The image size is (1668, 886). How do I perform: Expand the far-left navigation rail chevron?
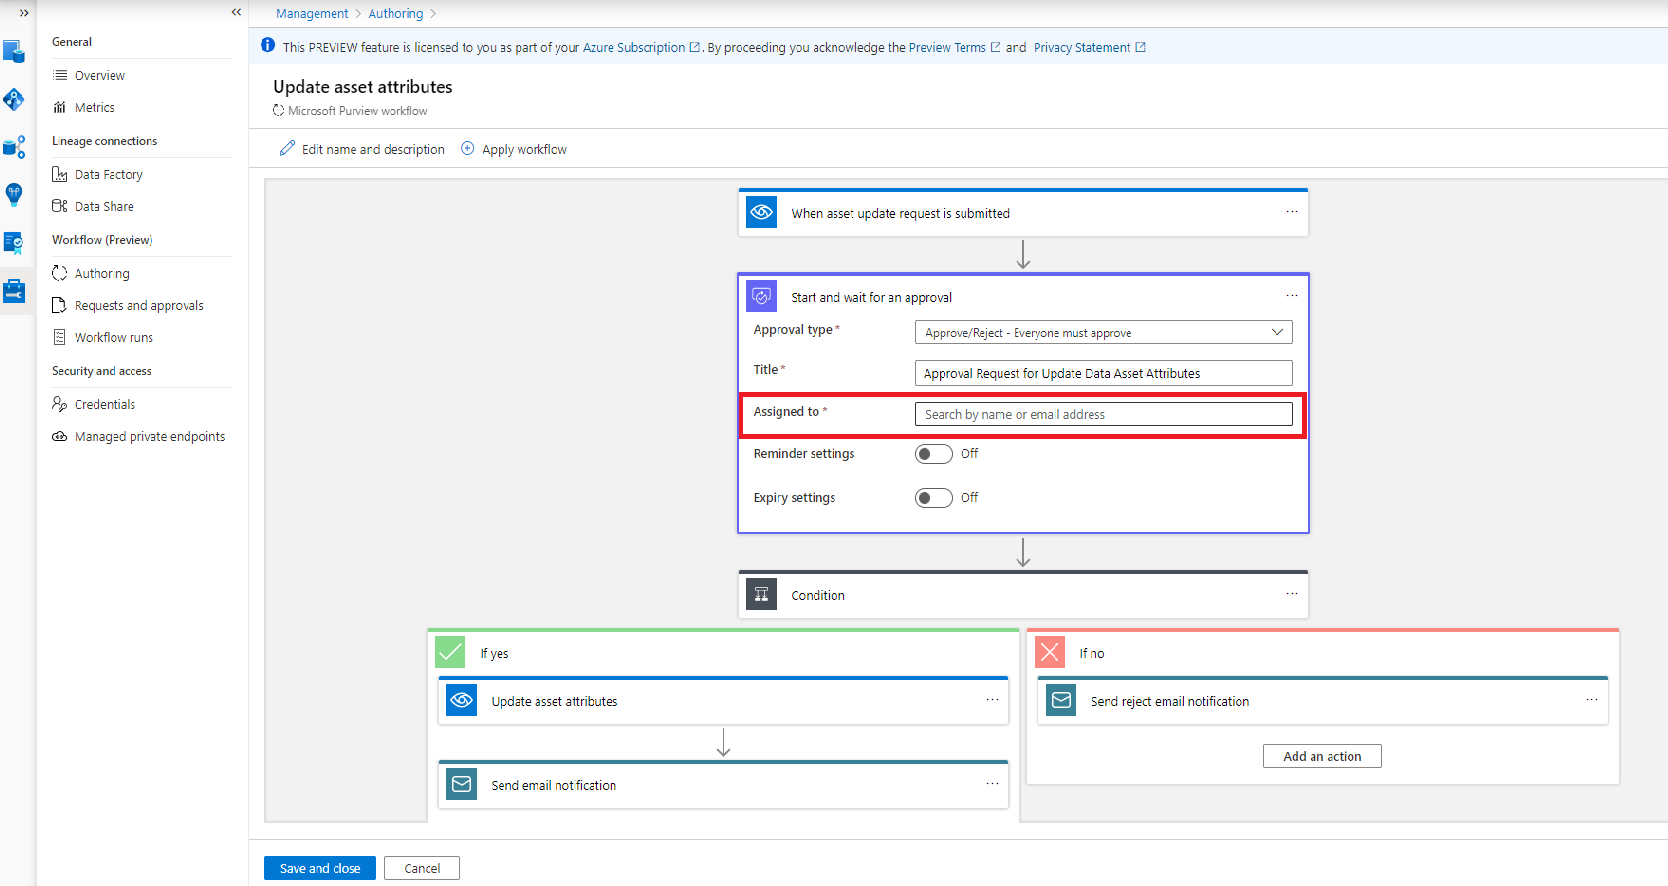pos(23,13)
